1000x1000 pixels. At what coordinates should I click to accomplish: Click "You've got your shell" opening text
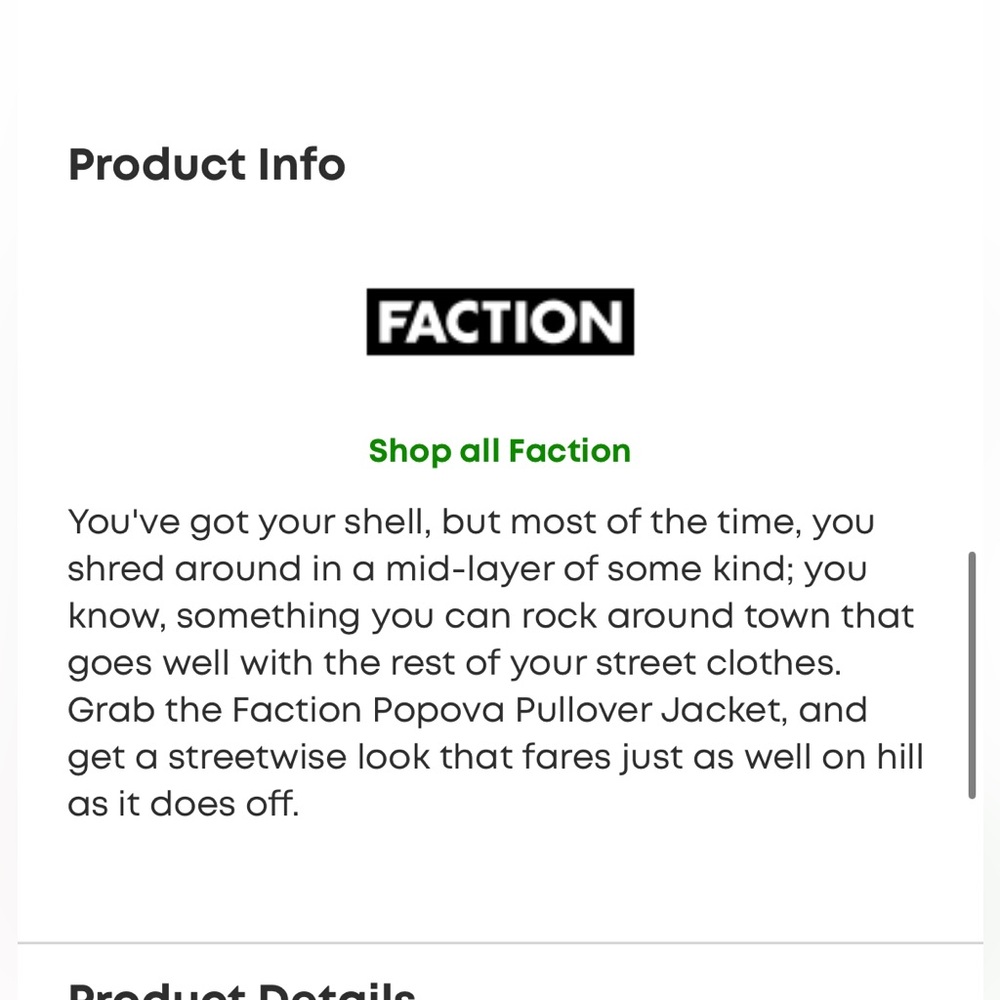pyautogui.click(x=248, y=522)
